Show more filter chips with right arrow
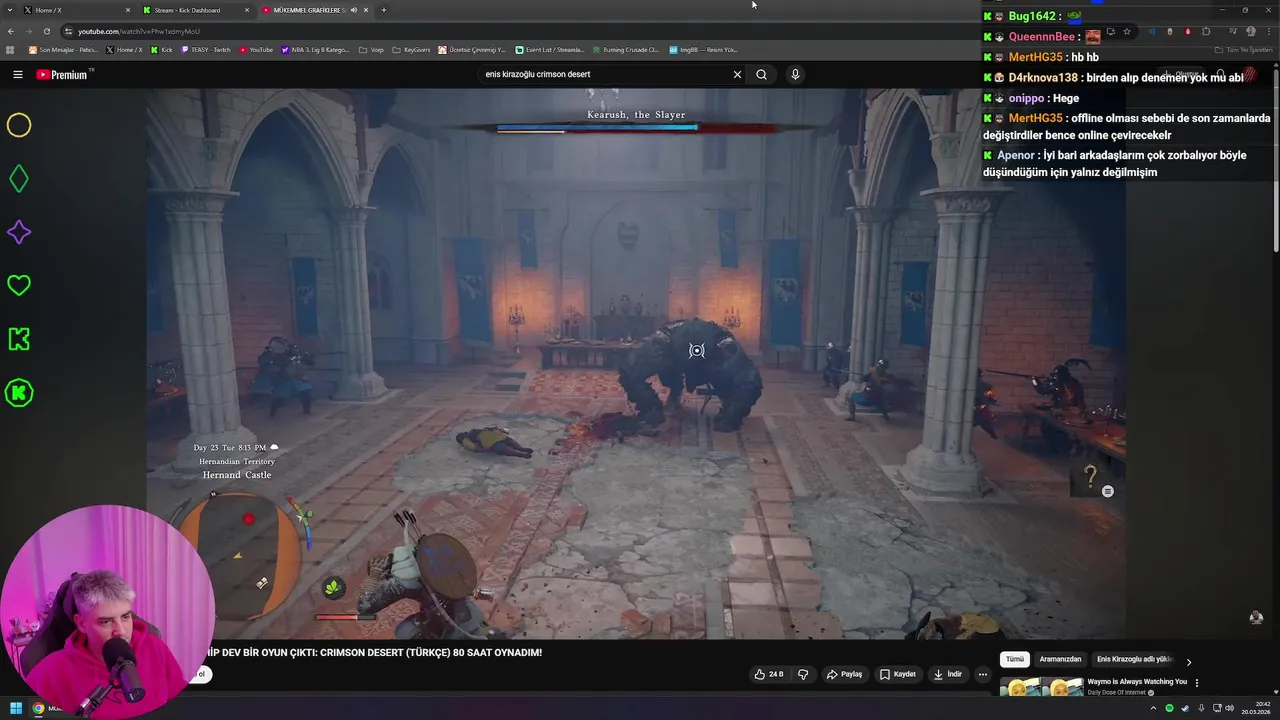1280x720 pixels. [x=1188, y=661]
